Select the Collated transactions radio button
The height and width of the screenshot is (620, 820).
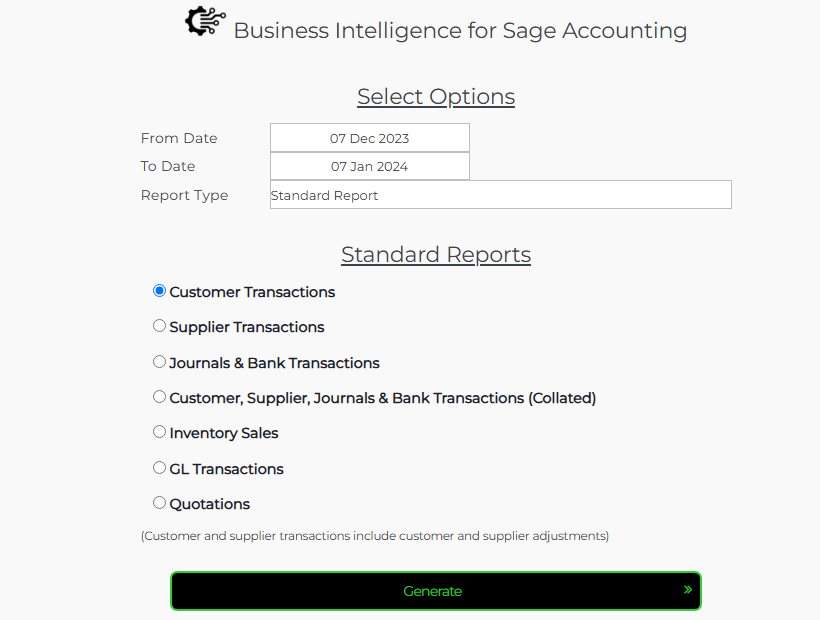(159, 397)
